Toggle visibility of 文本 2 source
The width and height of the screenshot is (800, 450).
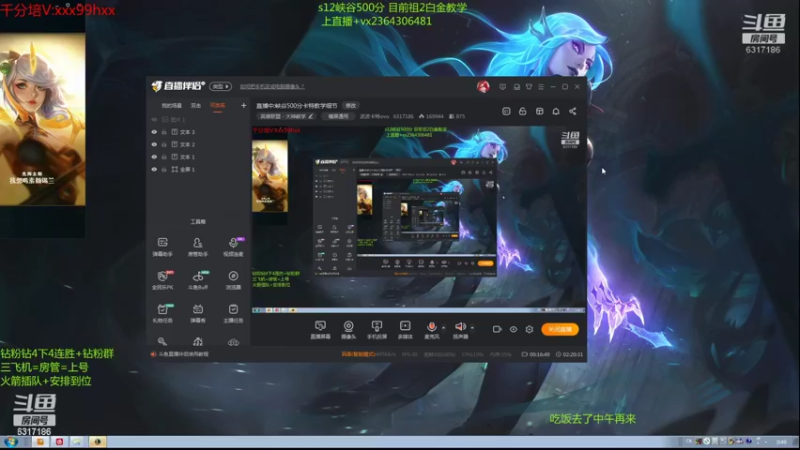[154, 144]
